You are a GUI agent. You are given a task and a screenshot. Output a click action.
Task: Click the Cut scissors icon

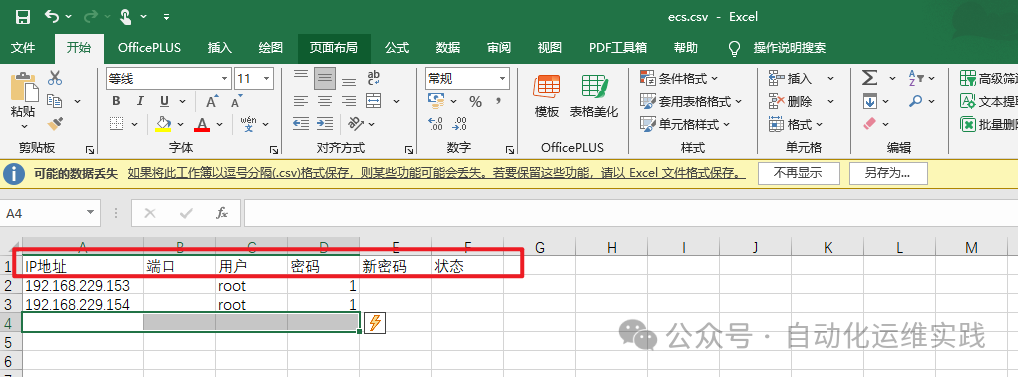pos(55,78)
